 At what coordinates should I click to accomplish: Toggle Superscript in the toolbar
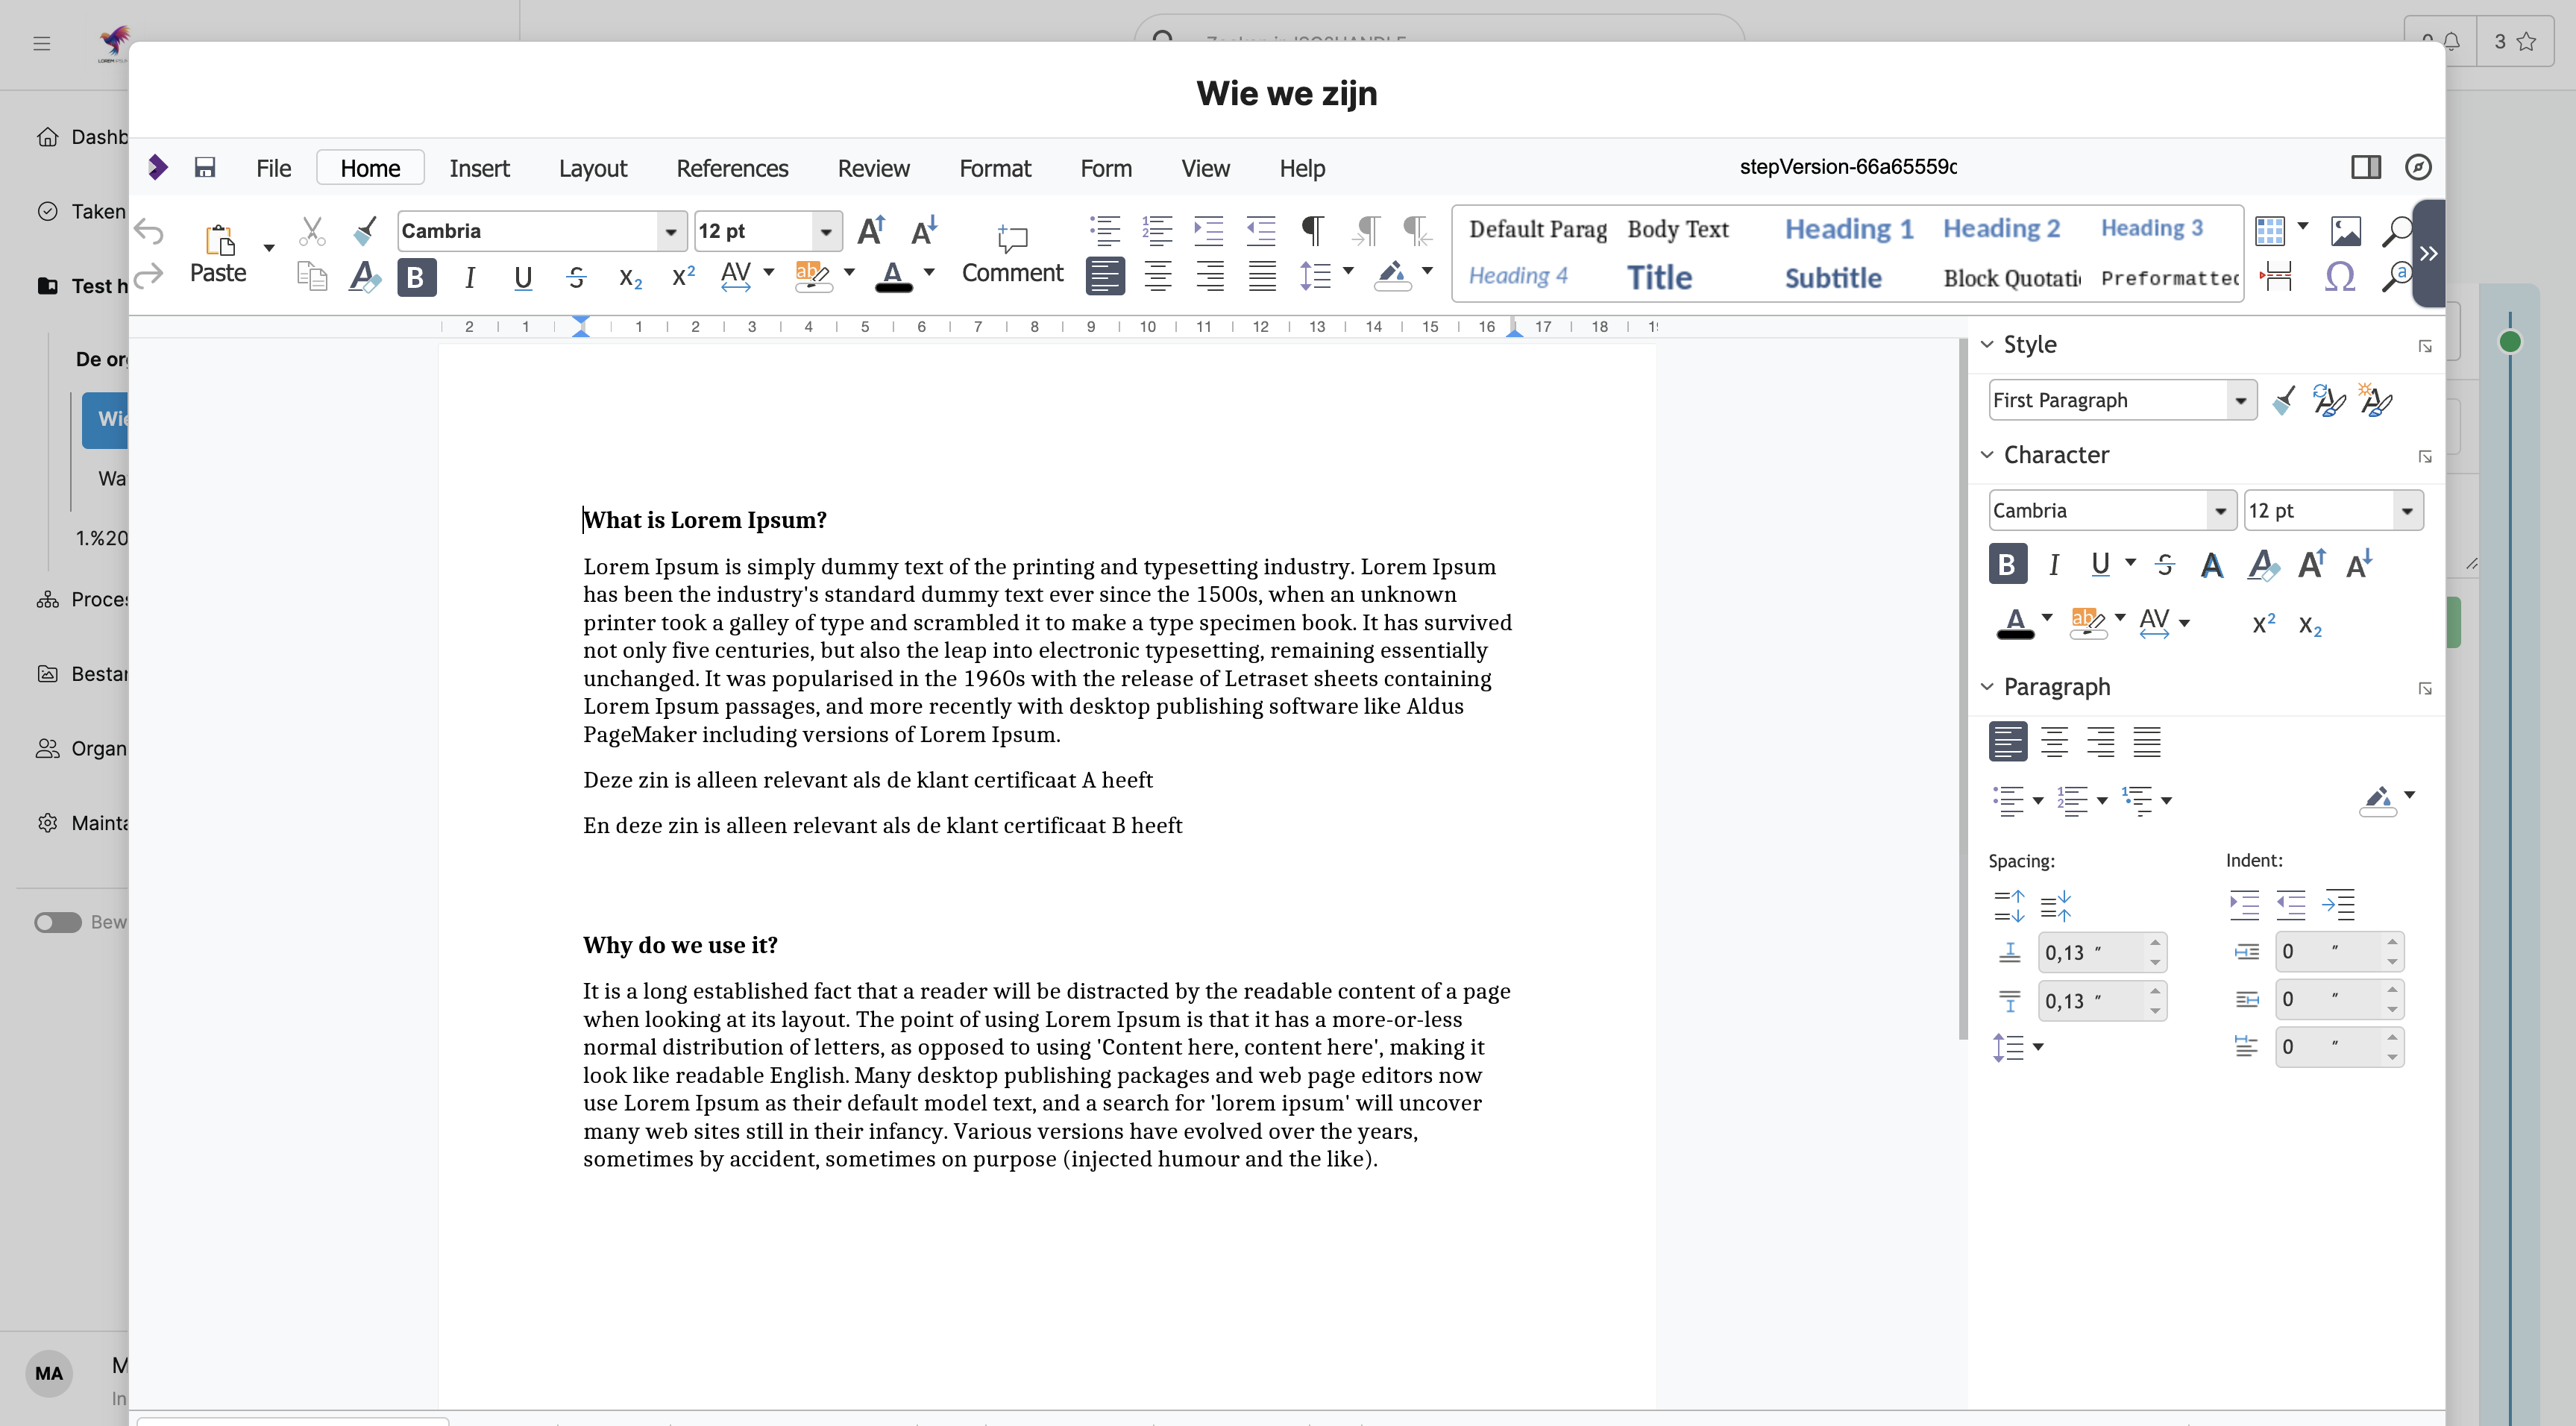683,277
